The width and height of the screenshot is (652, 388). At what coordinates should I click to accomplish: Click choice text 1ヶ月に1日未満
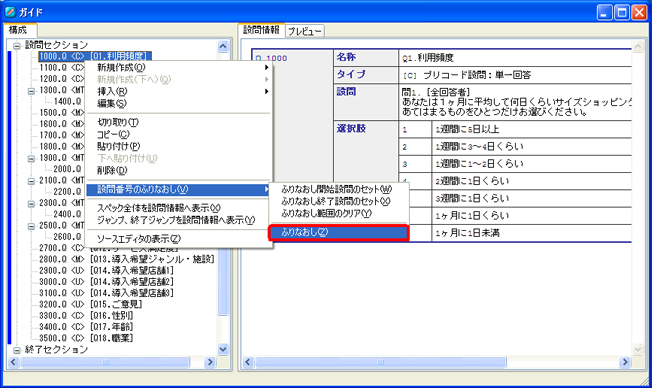467,233
